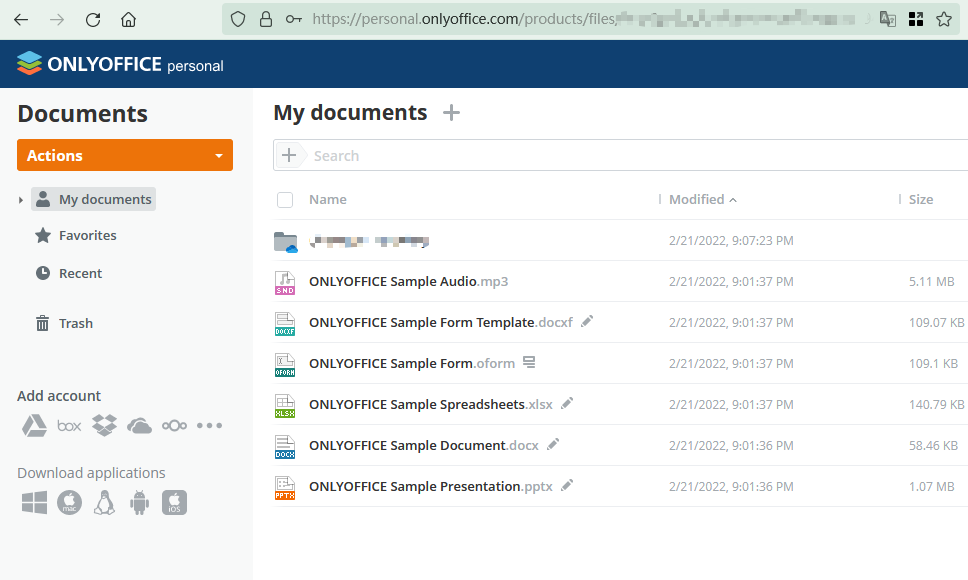Image resolution: width=968 pixels, height=580 pixels.
Task: Sort by the Size column header
Action: [x=920, y=199]
